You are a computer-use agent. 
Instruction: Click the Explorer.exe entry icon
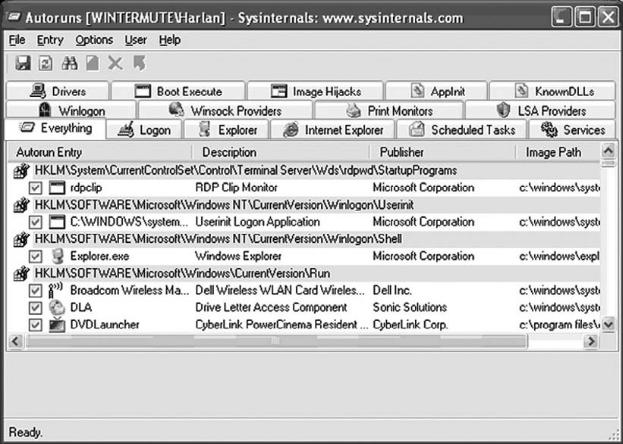click(57, 256)
